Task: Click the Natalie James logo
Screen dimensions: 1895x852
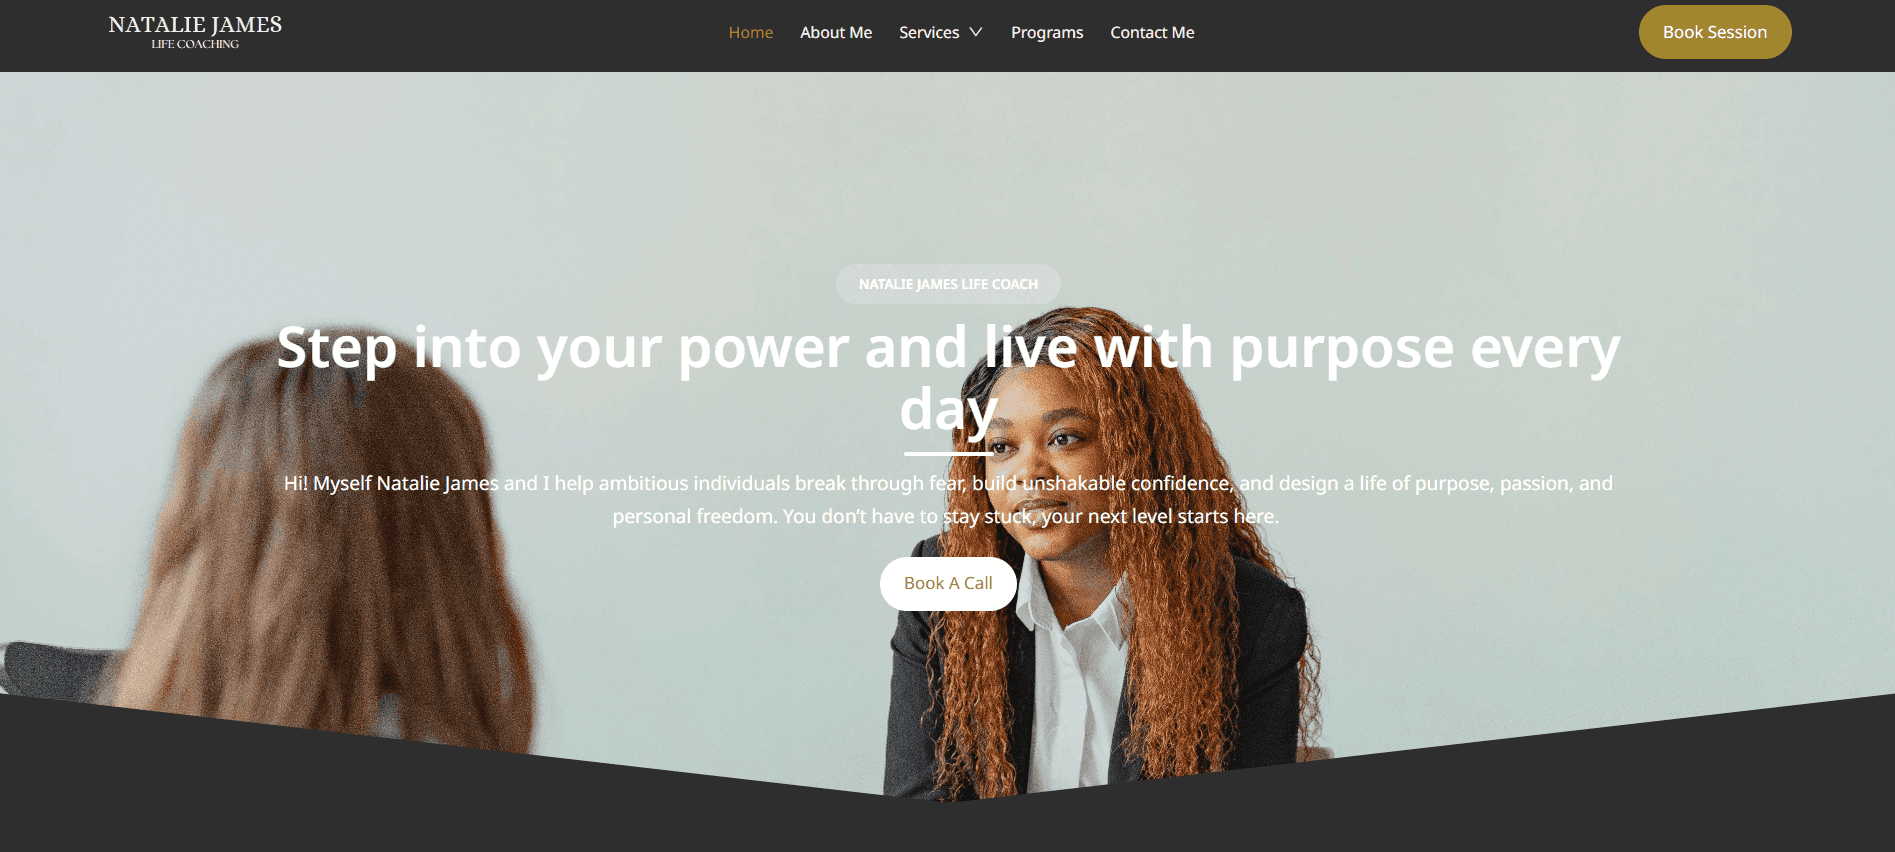Action: click(195, 31)
